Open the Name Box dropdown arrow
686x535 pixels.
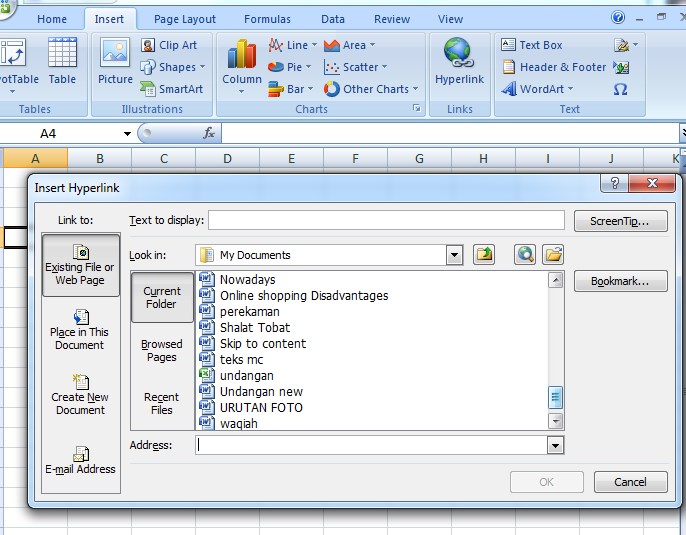coord(127,133)
